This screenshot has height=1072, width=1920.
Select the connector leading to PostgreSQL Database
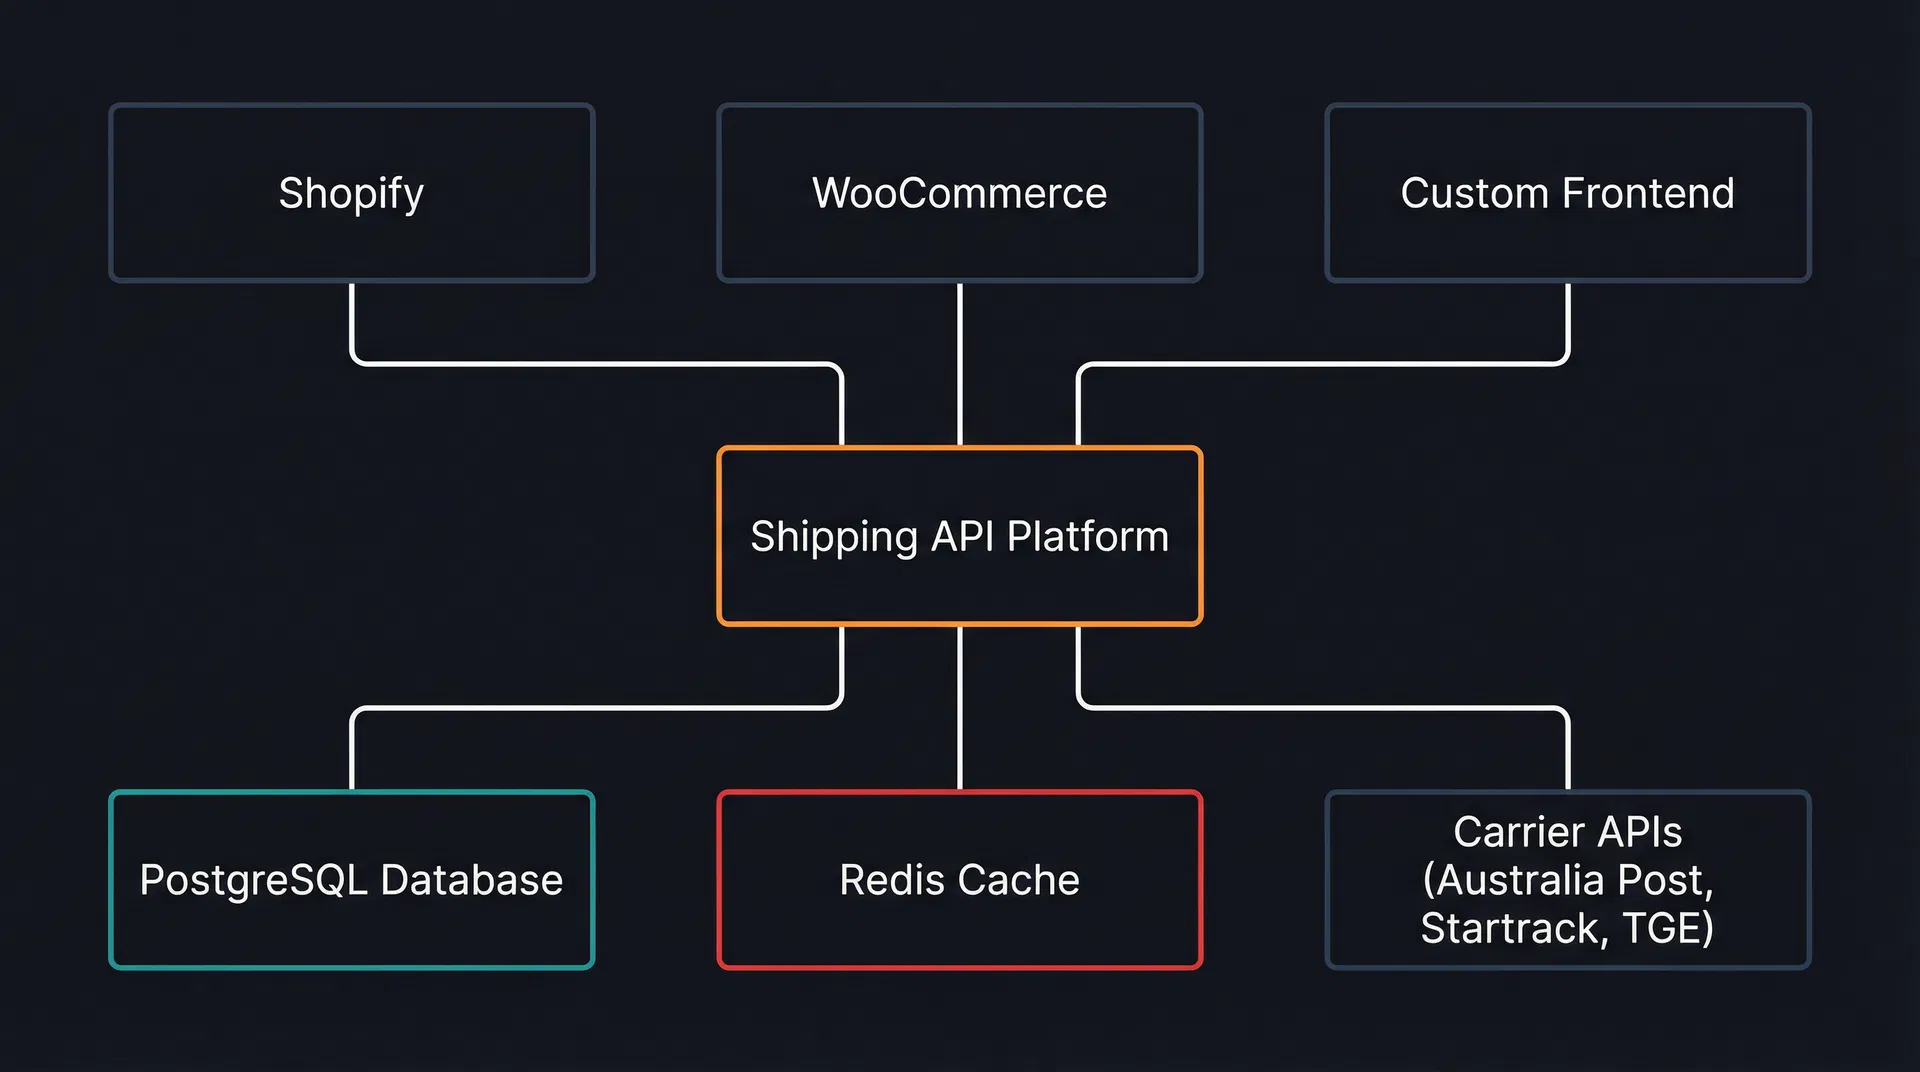coord(600,707)
